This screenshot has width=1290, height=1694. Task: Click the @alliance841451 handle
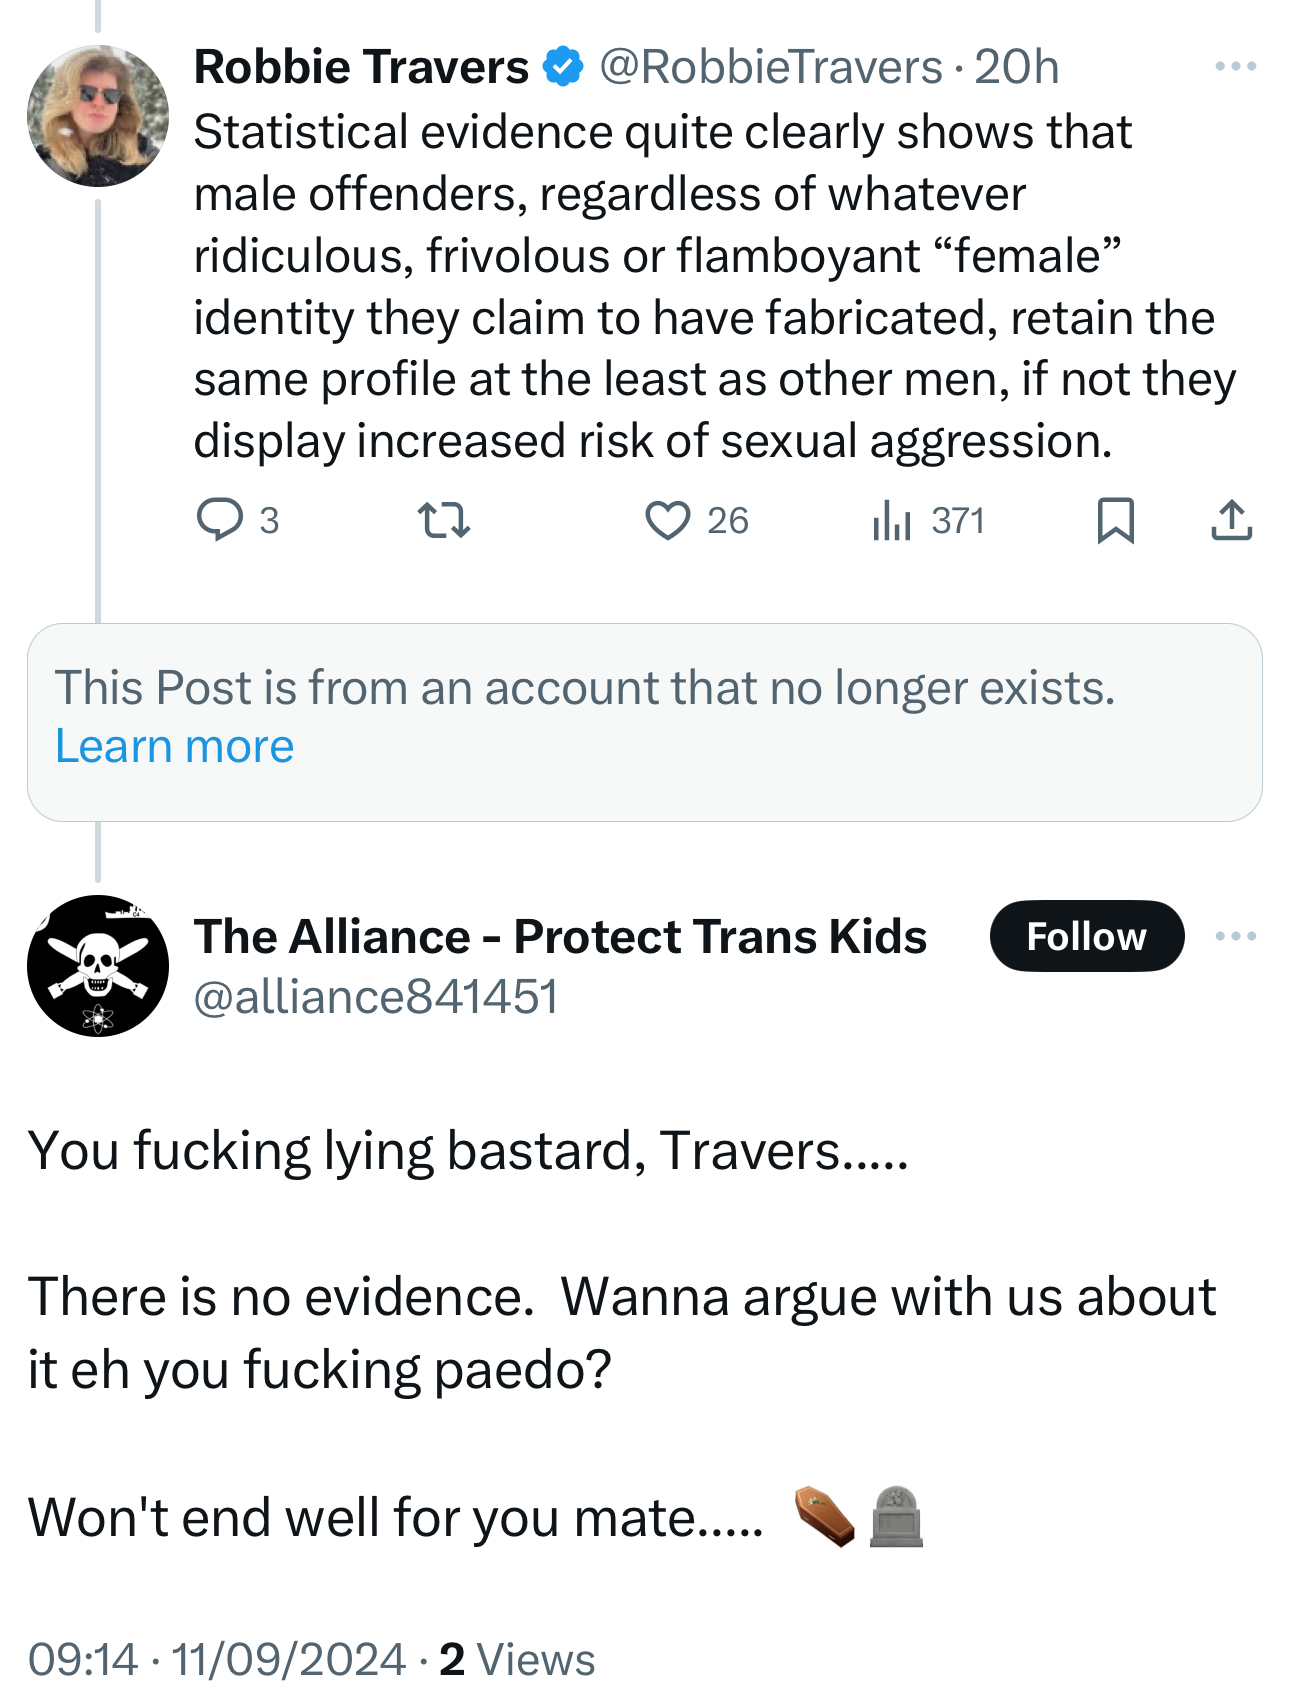376,996
